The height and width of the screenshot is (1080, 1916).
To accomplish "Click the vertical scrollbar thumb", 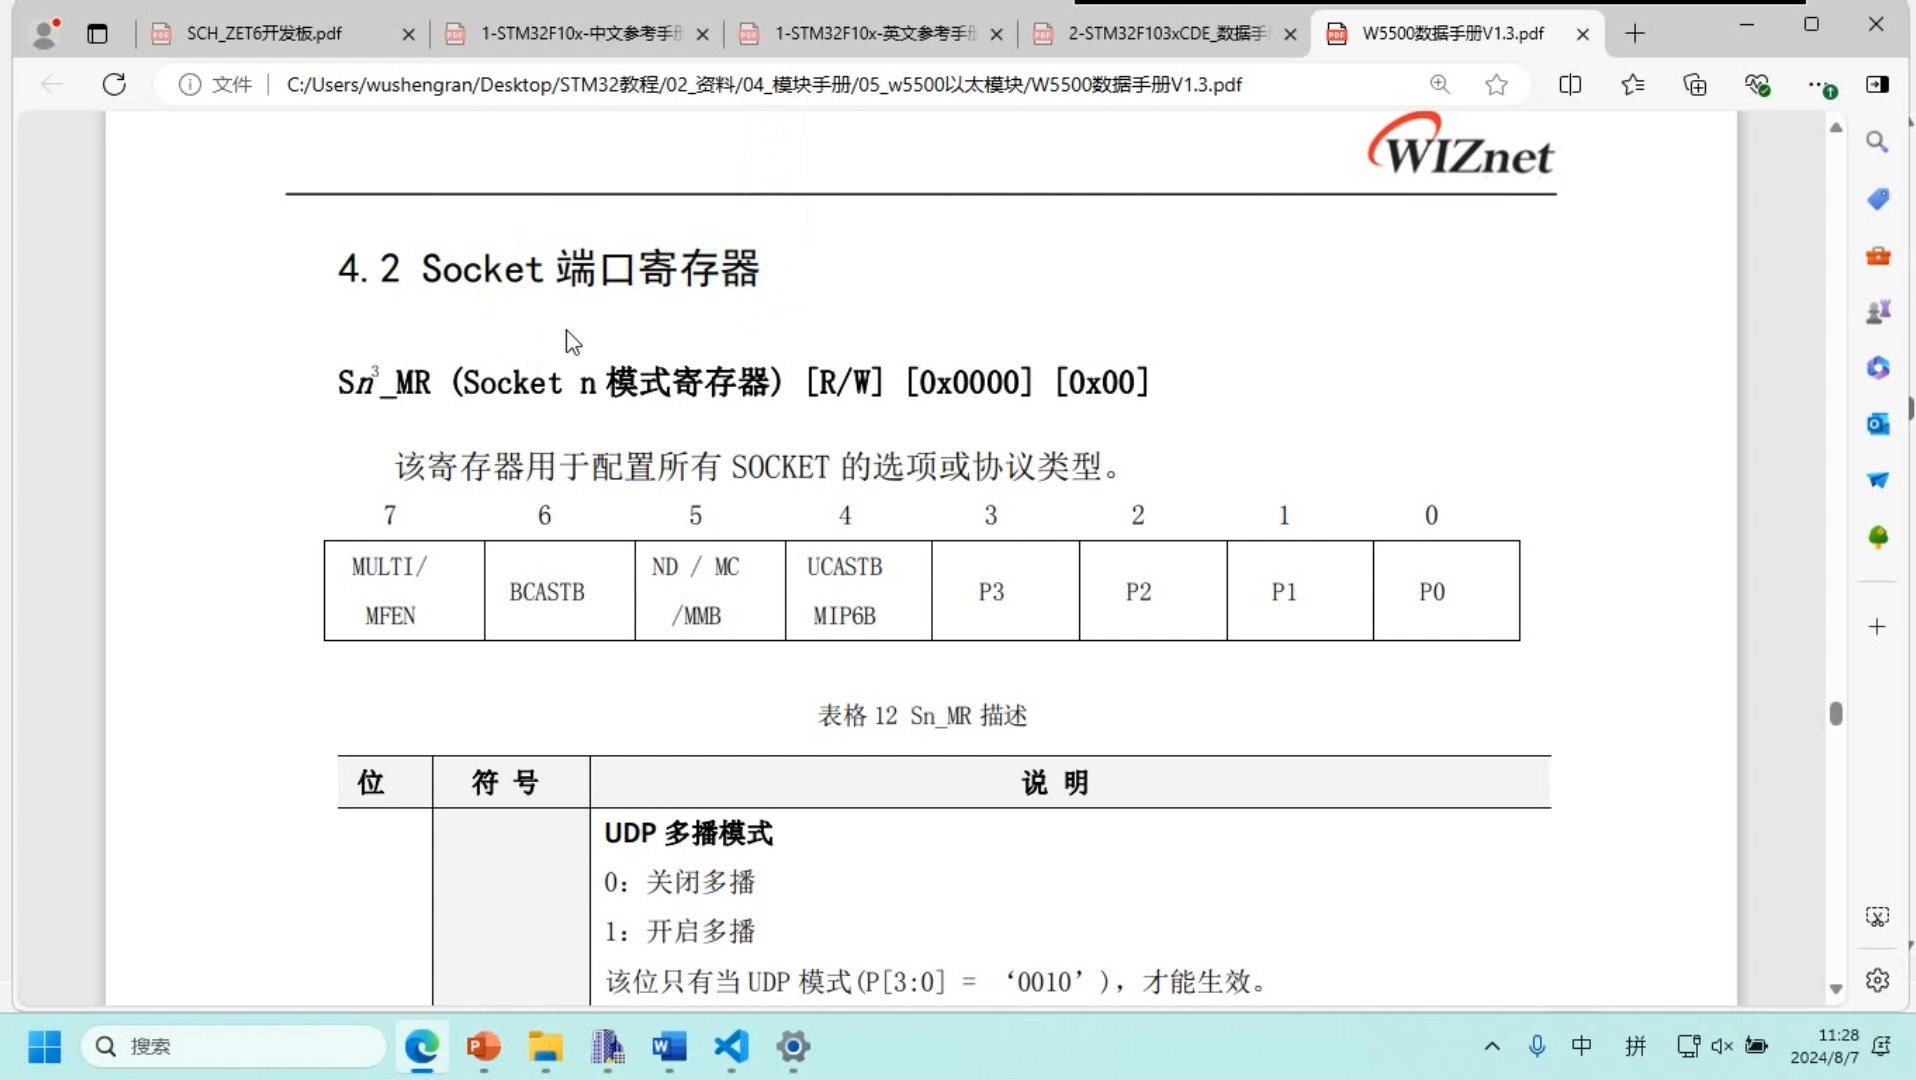I will 1835,713.
